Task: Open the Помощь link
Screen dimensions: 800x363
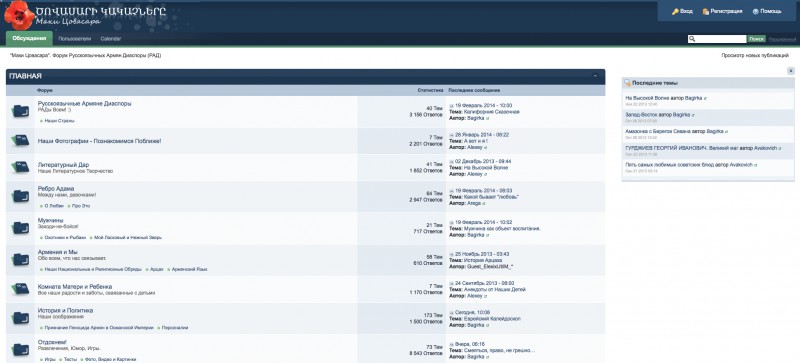Action: [771, 11]
